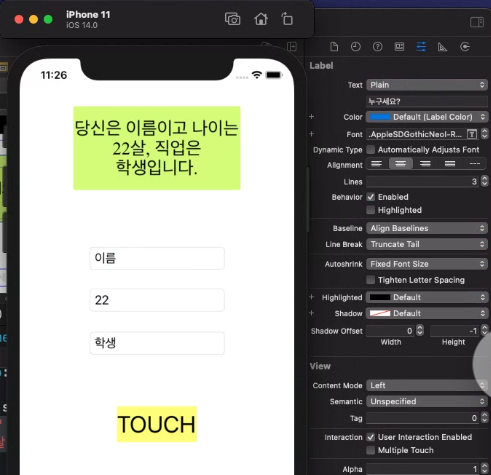Enable Tighten Letter Spacing
Screen dimensions: 491x475
point(370,280)
